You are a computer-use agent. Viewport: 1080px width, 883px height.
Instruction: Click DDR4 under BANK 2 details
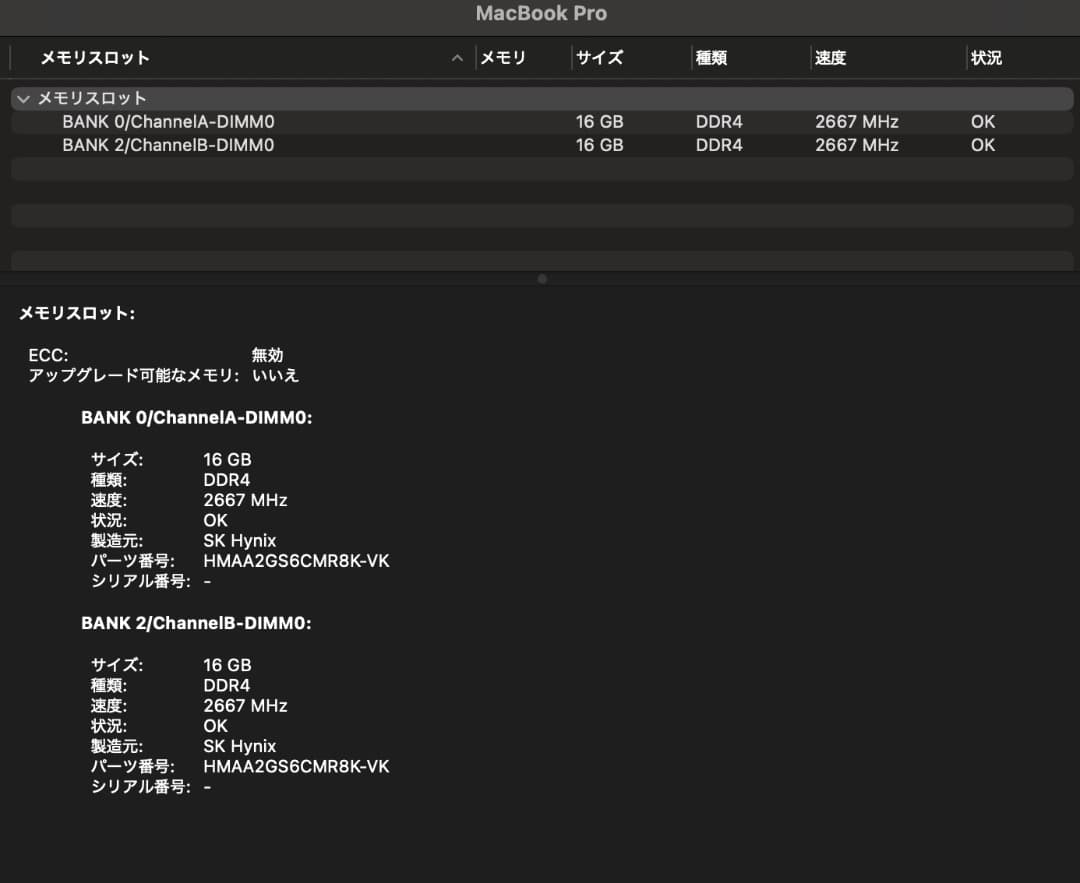click(x=227, y=685)
